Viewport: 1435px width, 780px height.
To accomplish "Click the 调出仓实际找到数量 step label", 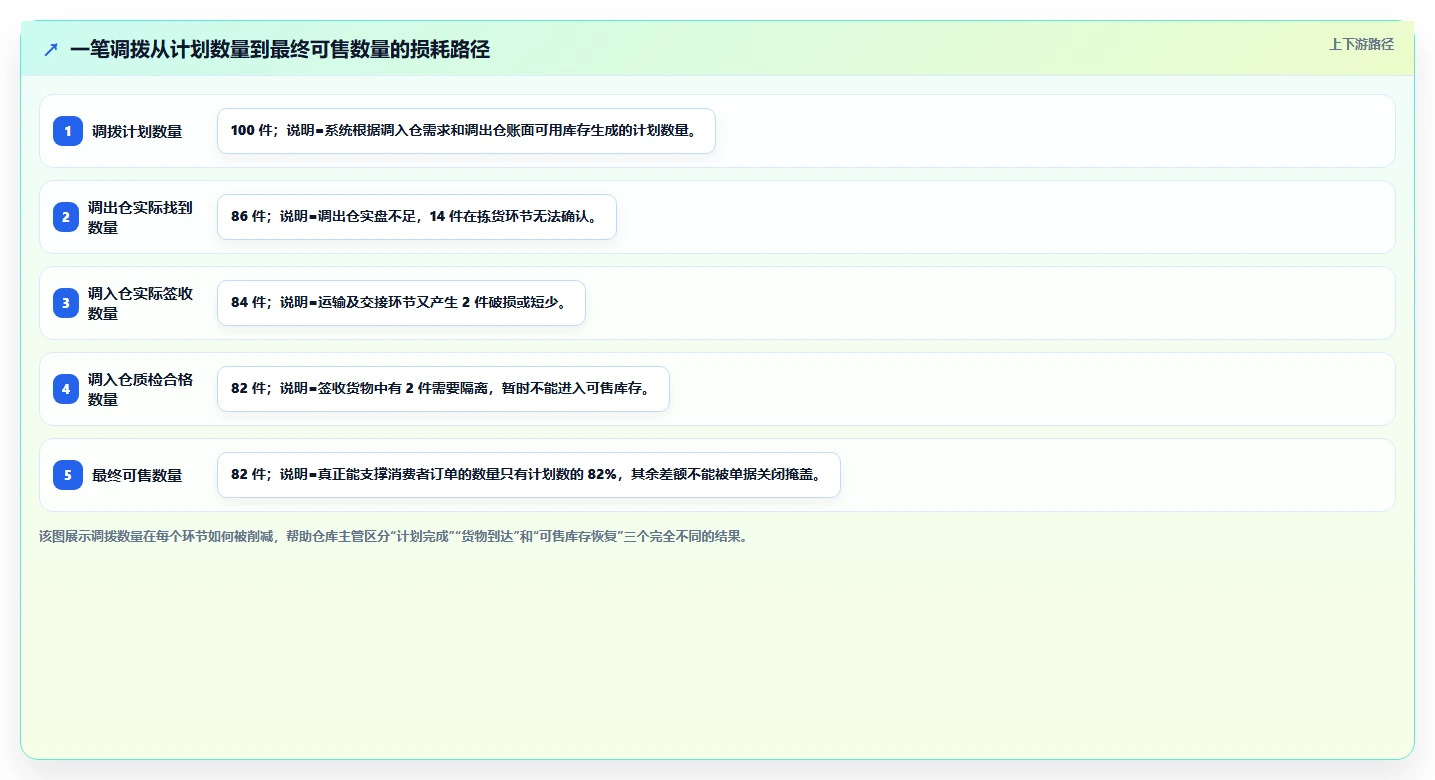I will (140, 217).
